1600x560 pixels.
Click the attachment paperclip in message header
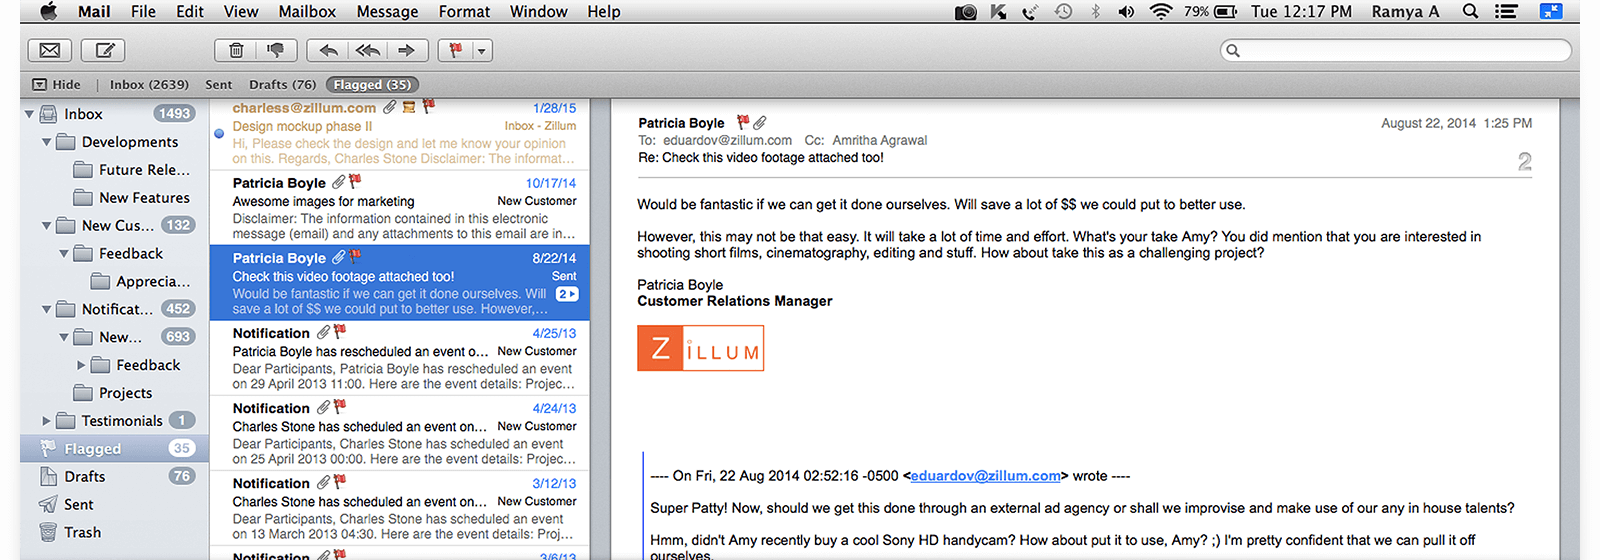click(x=760, y=123)
